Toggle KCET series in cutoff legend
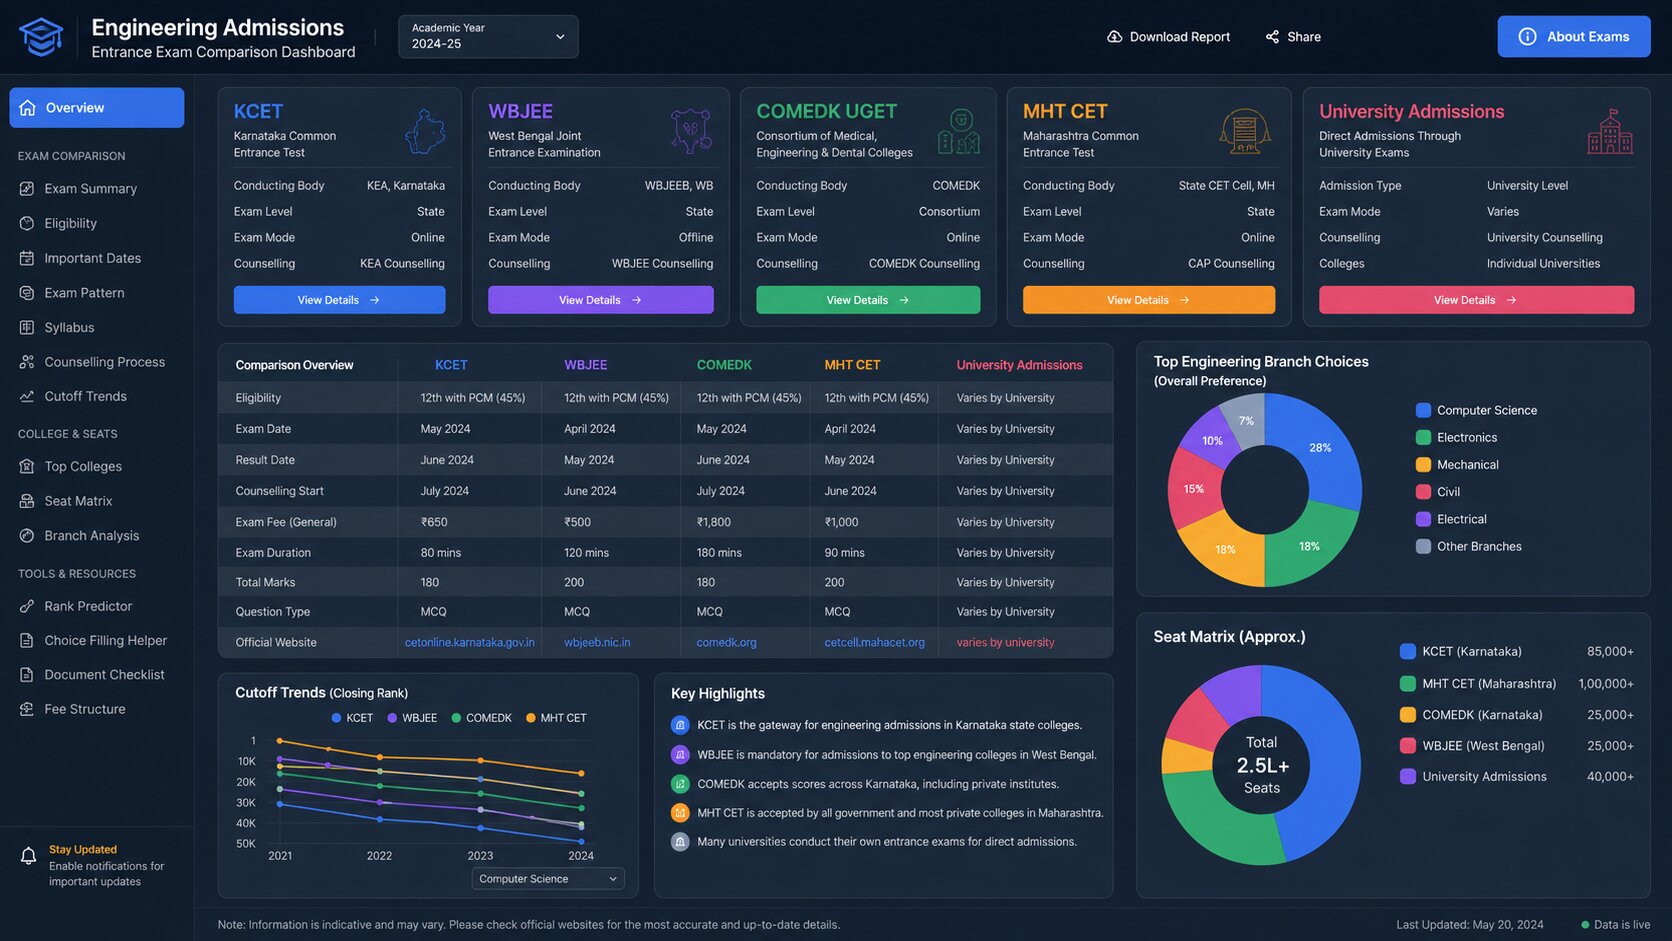The image size is (1672, 941). [352, 718]
